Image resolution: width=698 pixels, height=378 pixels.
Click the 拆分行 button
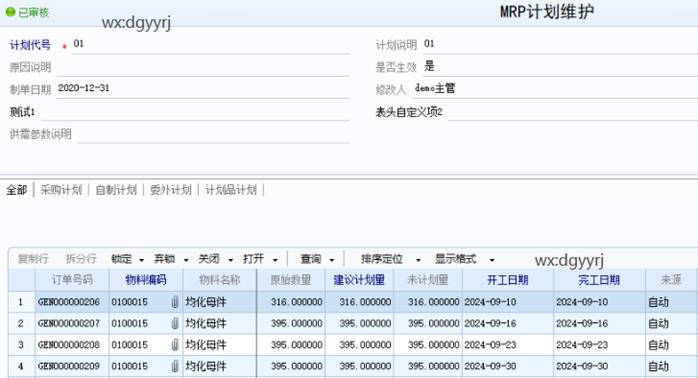coord(81,259)
